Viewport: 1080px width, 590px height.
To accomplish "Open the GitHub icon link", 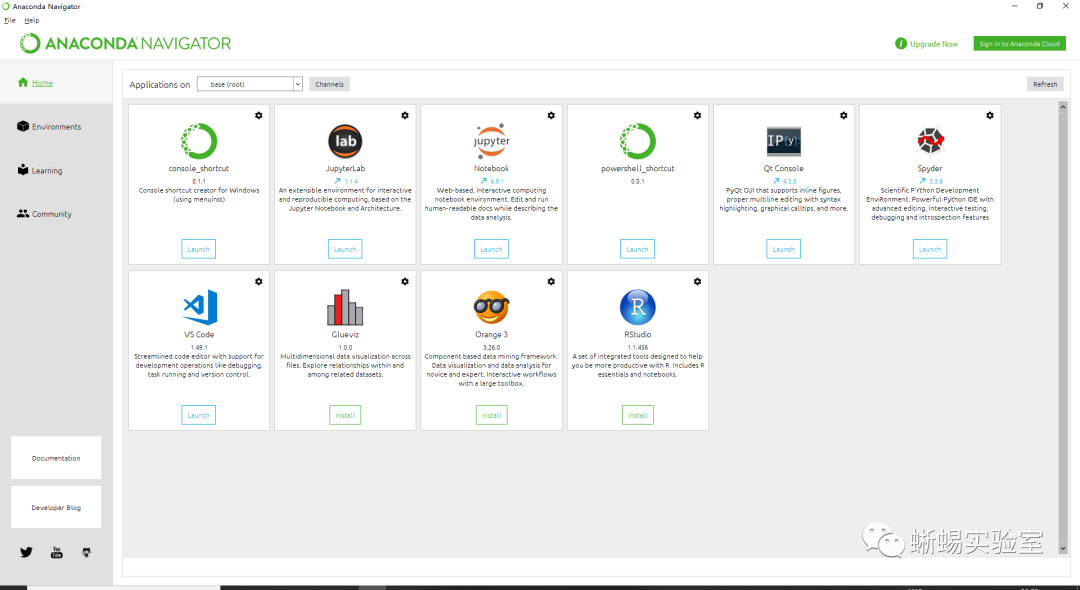I will [86, 552].
